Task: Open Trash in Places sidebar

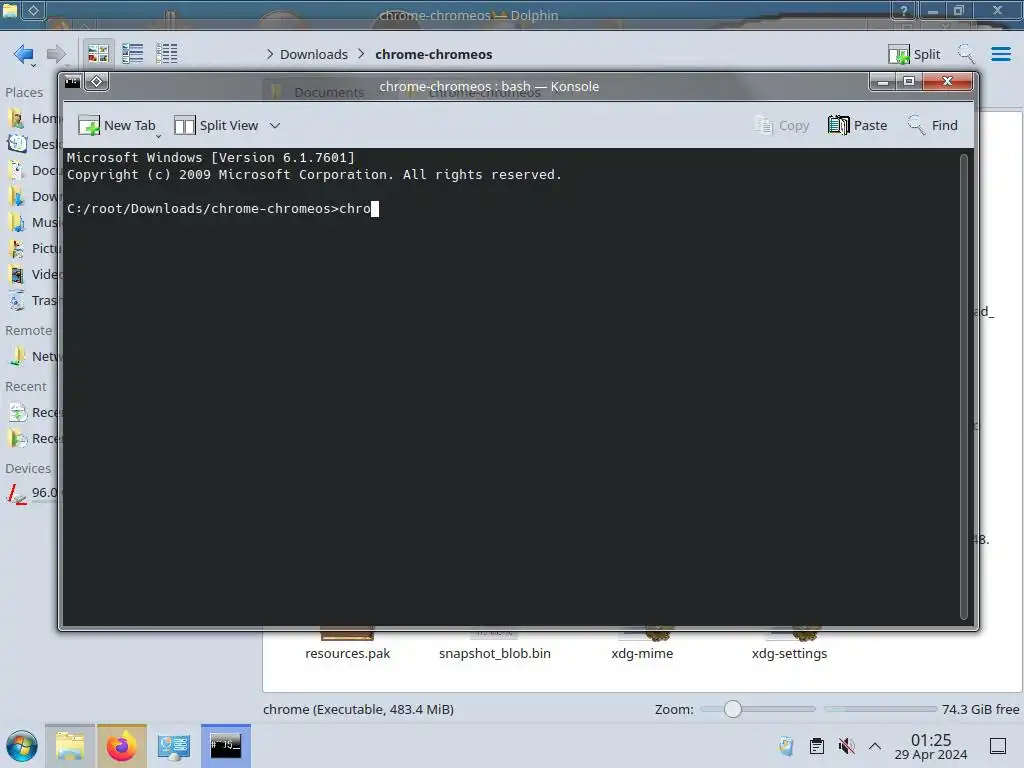Action: click(x=33, y=301)
